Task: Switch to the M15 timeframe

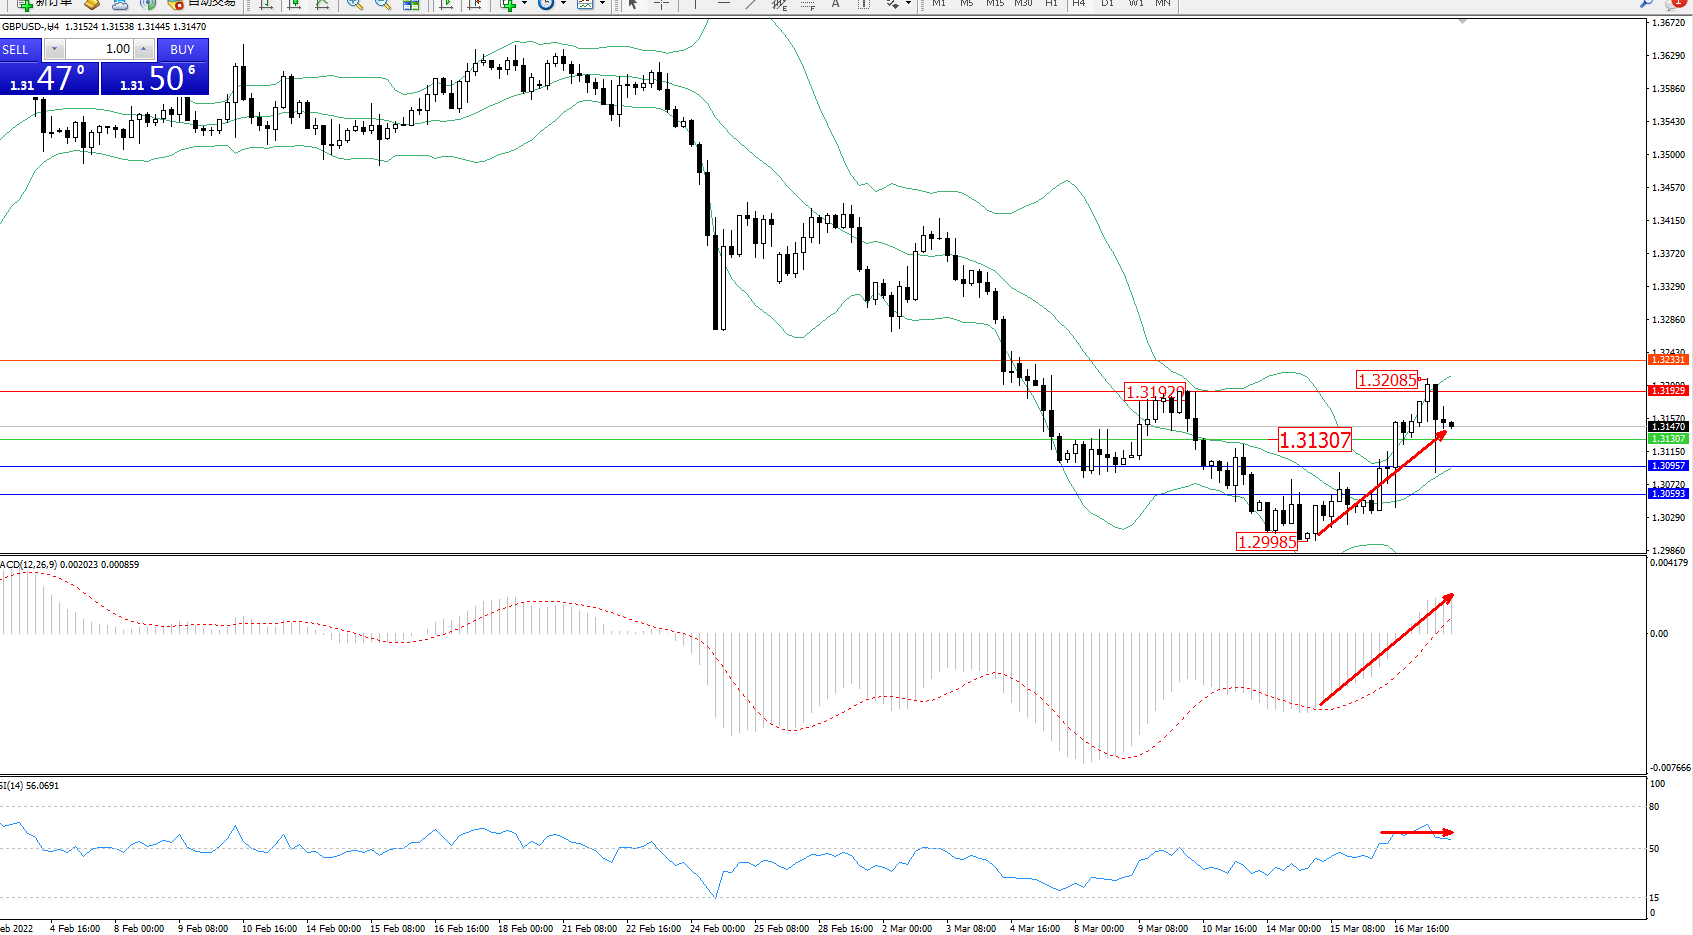Action: (994, 3)
